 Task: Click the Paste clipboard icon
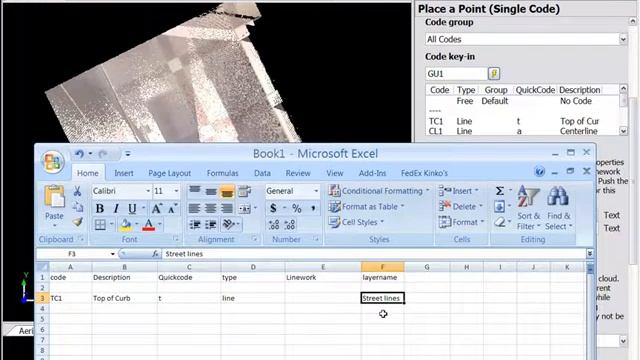54,197
